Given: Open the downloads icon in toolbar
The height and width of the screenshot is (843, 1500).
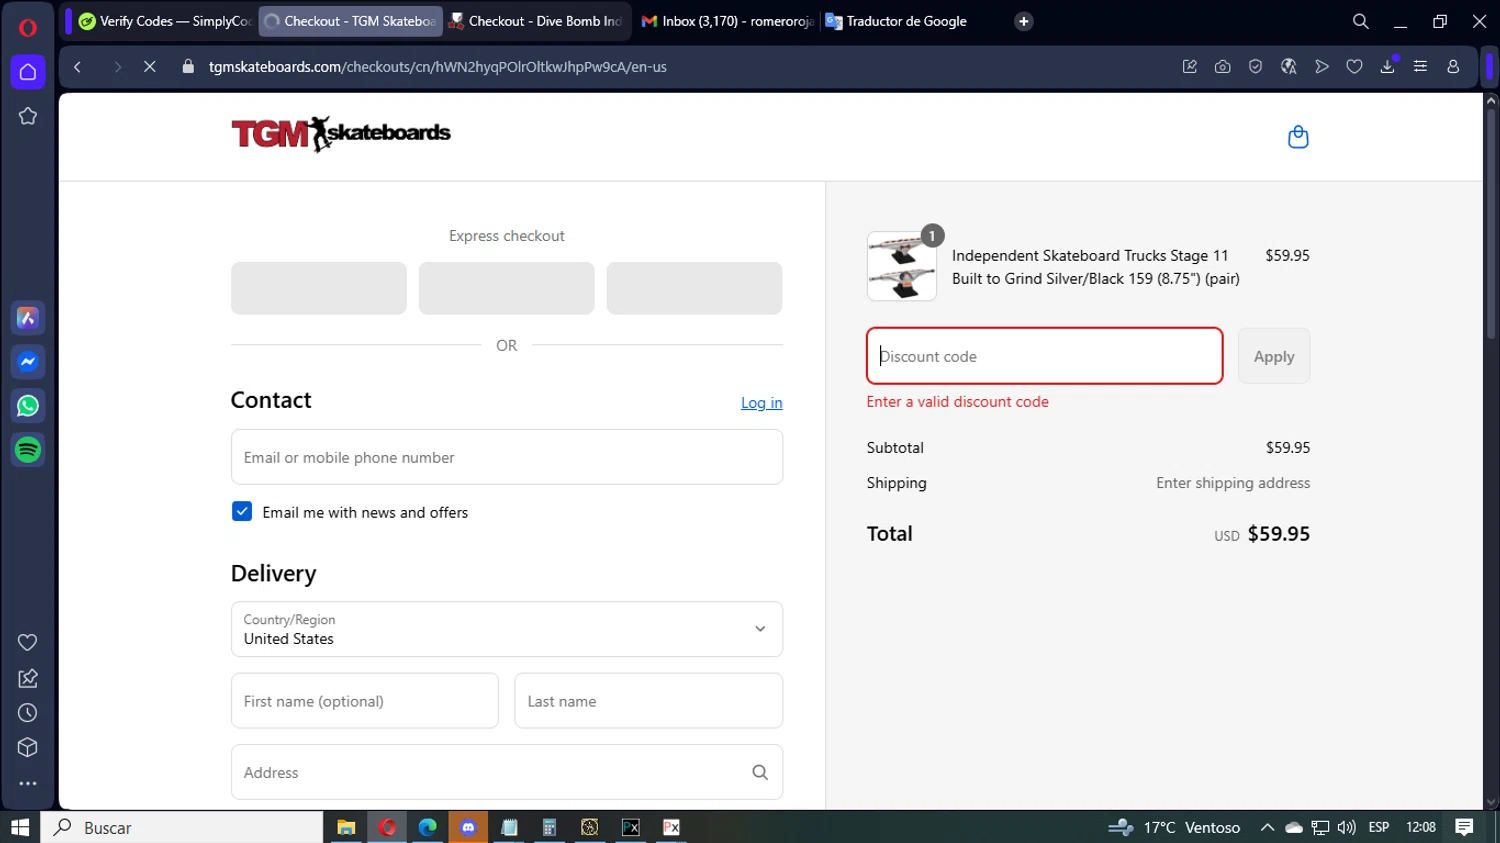Looking at the screenshot, I should click(1387, 67).
